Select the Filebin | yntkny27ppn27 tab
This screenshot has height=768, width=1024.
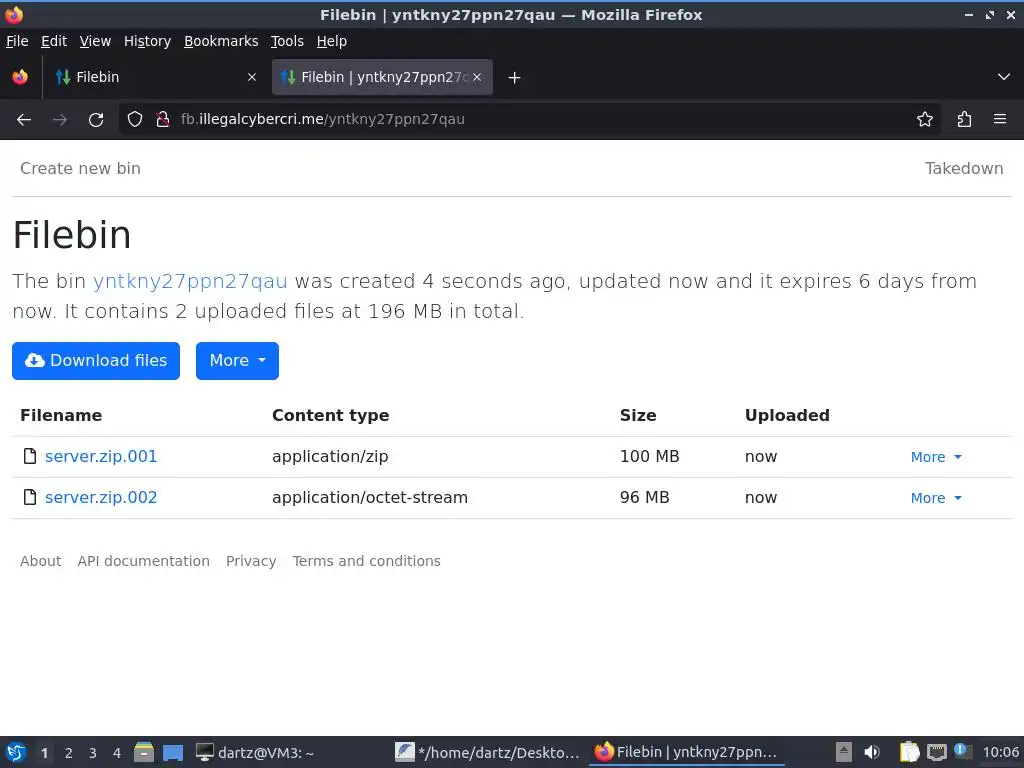point(382,77)
